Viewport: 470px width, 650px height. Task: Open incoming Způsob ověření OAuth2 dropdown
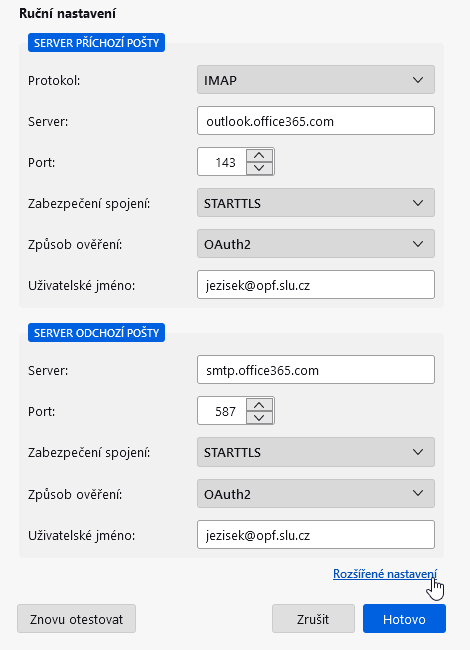coord(316,244)
